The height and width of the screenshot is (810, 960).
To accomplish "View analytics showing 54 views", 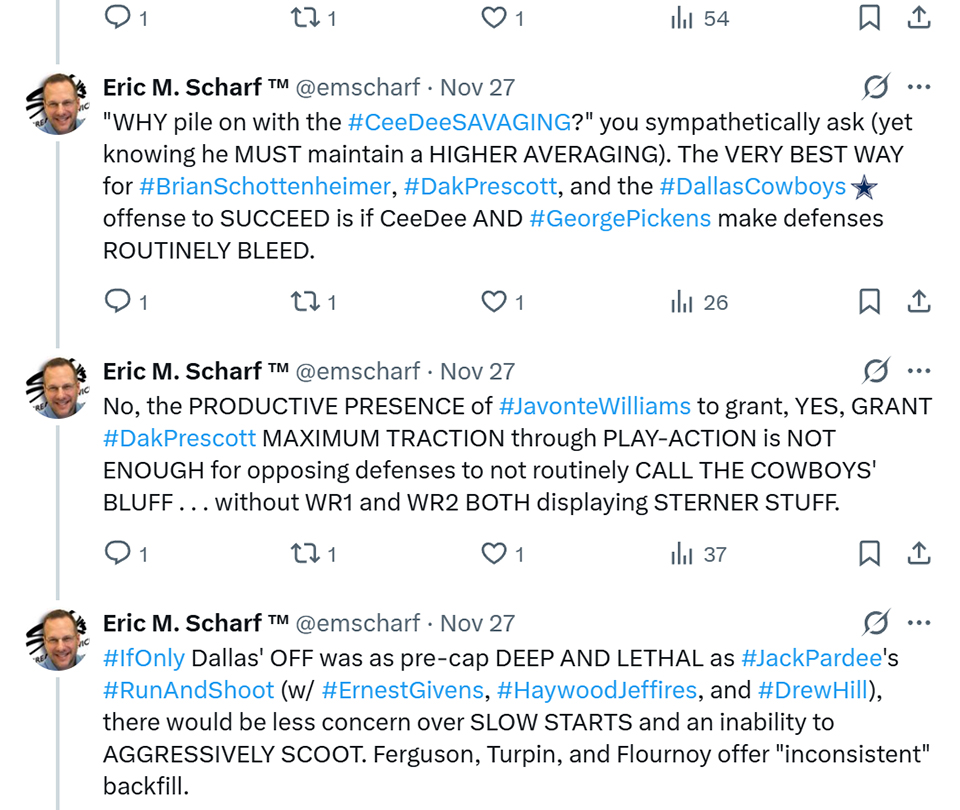I will pos(700,18).
